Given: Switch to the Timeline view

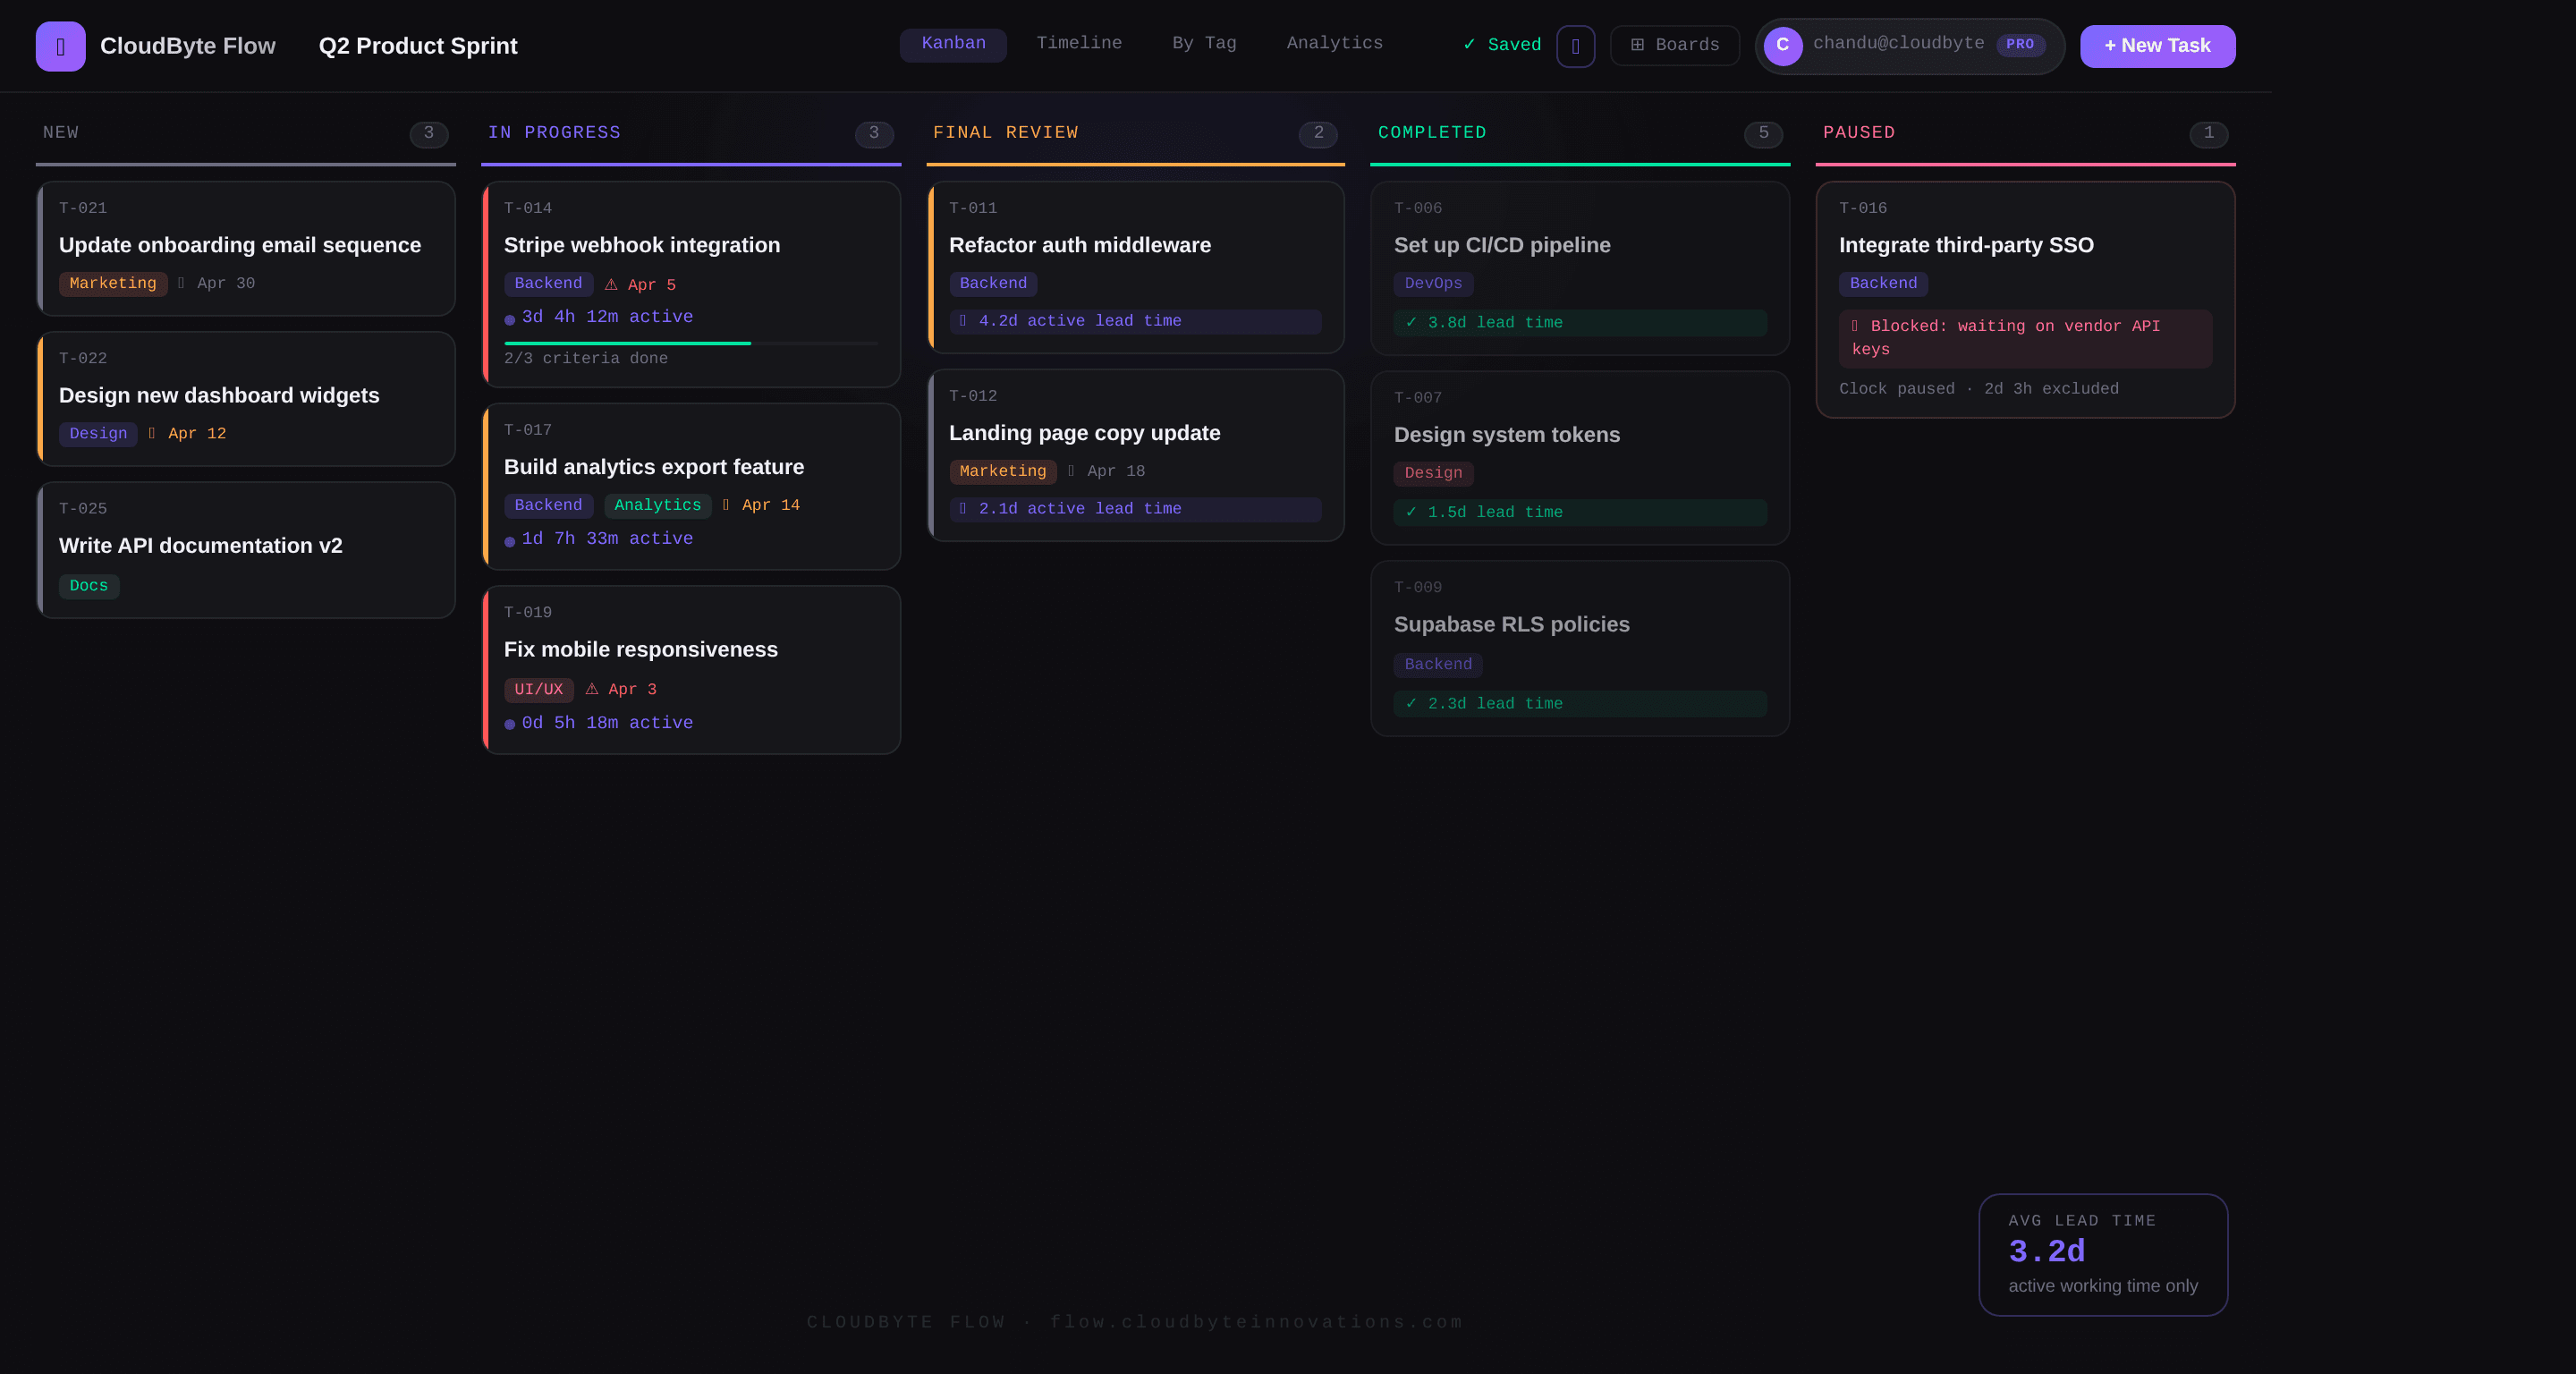Looking at the screenshot, I should coord(1079,42).
